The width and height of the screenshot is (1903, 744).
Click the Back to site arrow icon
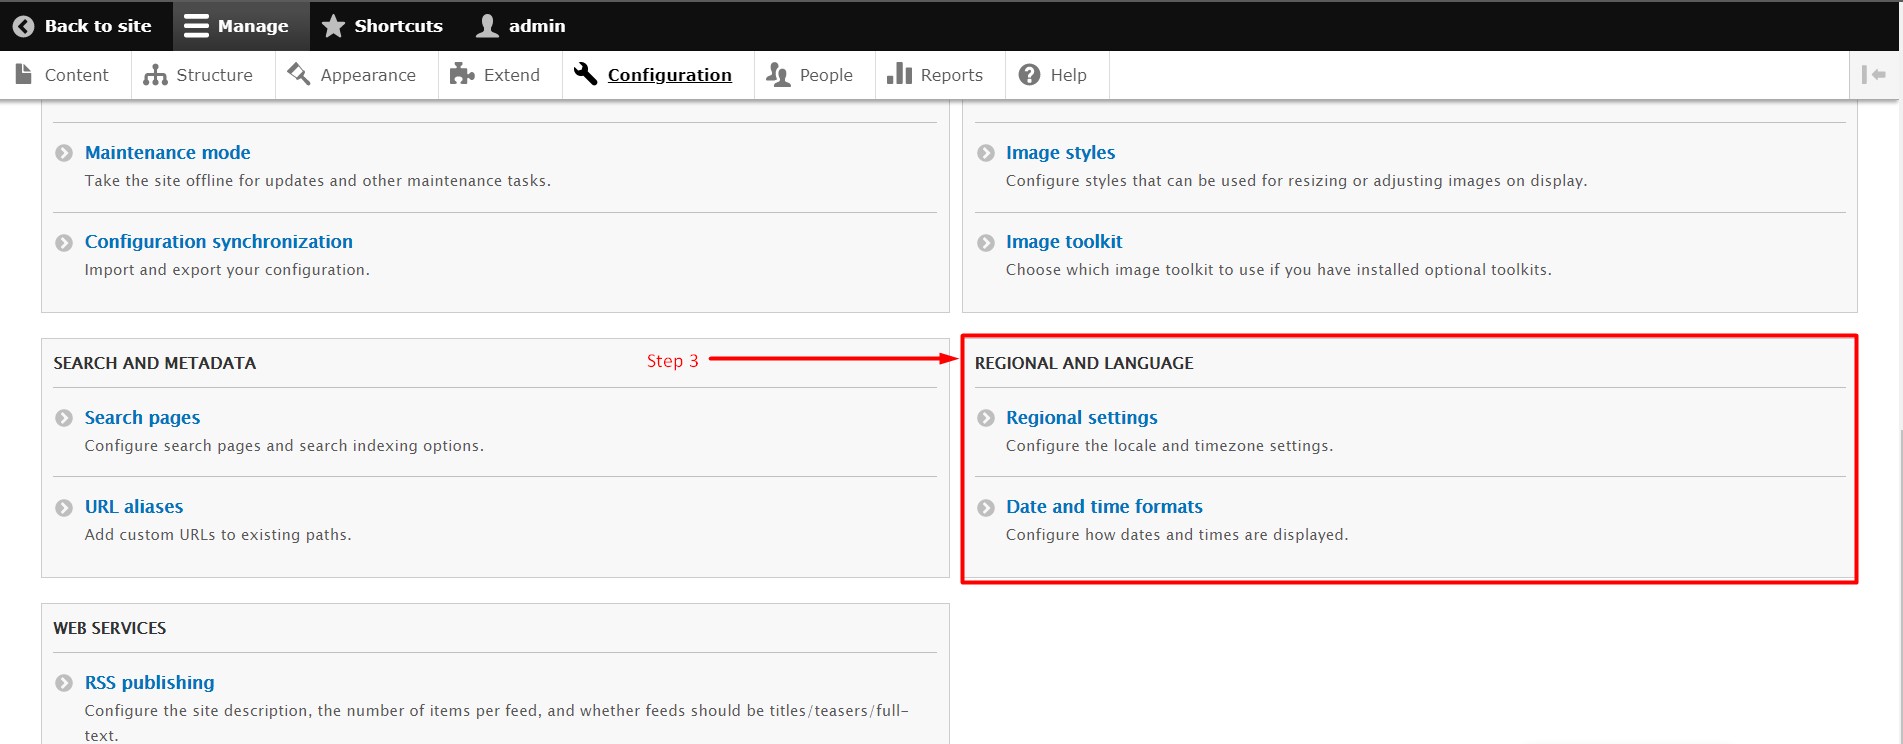coord(23,26)
